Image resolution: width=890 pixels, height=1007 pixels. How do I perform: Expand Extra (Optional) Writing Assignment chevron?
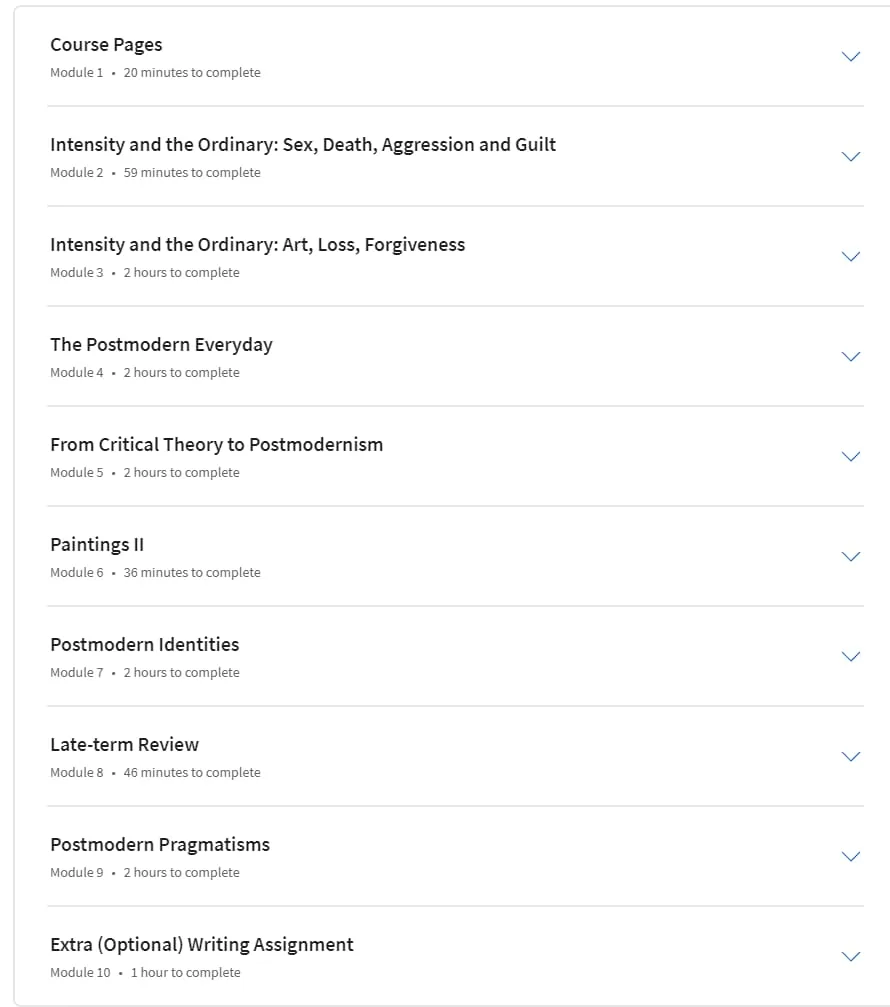pos(851,956)
